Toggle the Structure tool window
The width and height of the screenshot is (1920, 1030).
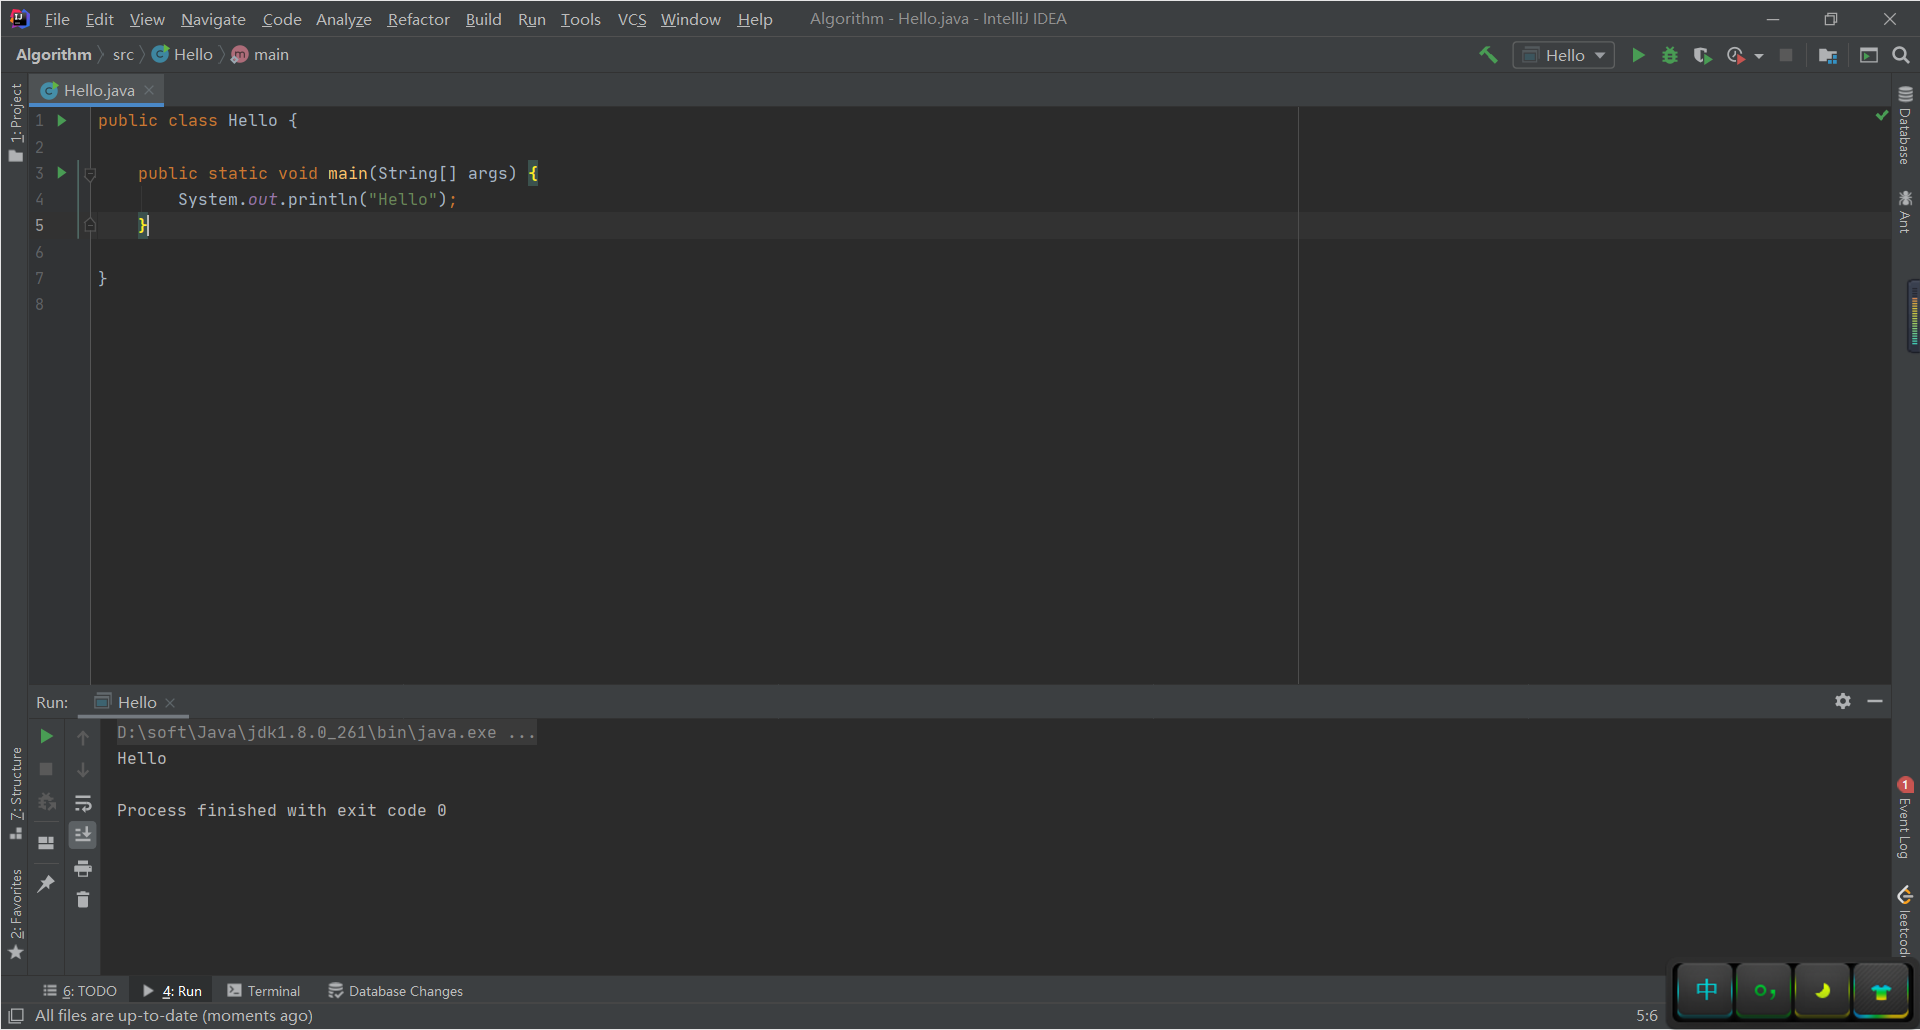coord(15,793)
